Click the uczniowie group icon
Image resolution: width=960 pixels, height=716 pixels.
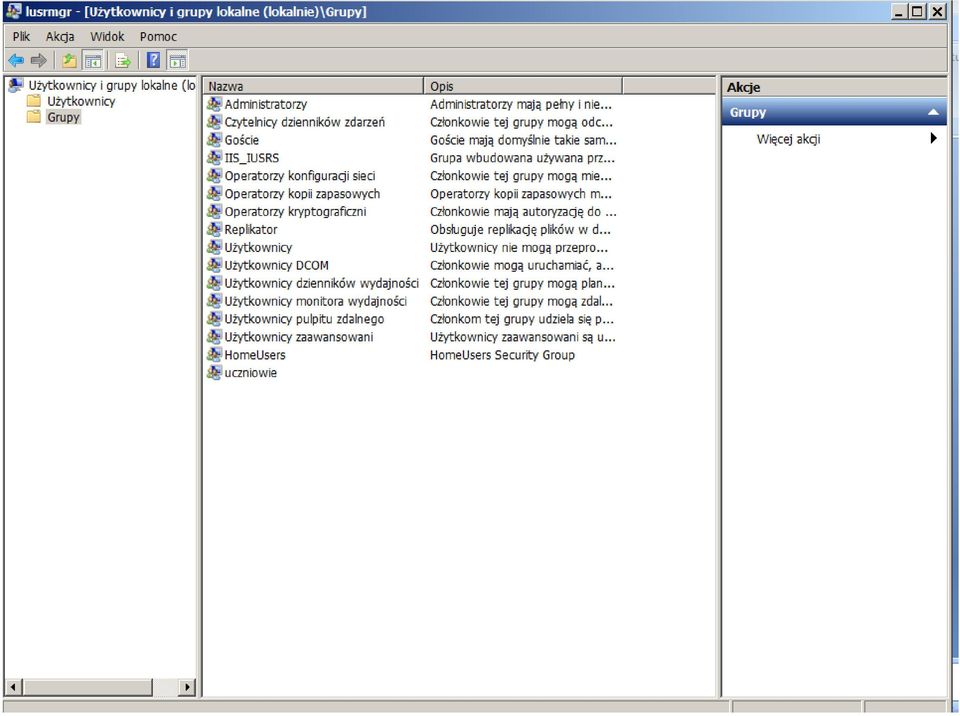(214, 372)
